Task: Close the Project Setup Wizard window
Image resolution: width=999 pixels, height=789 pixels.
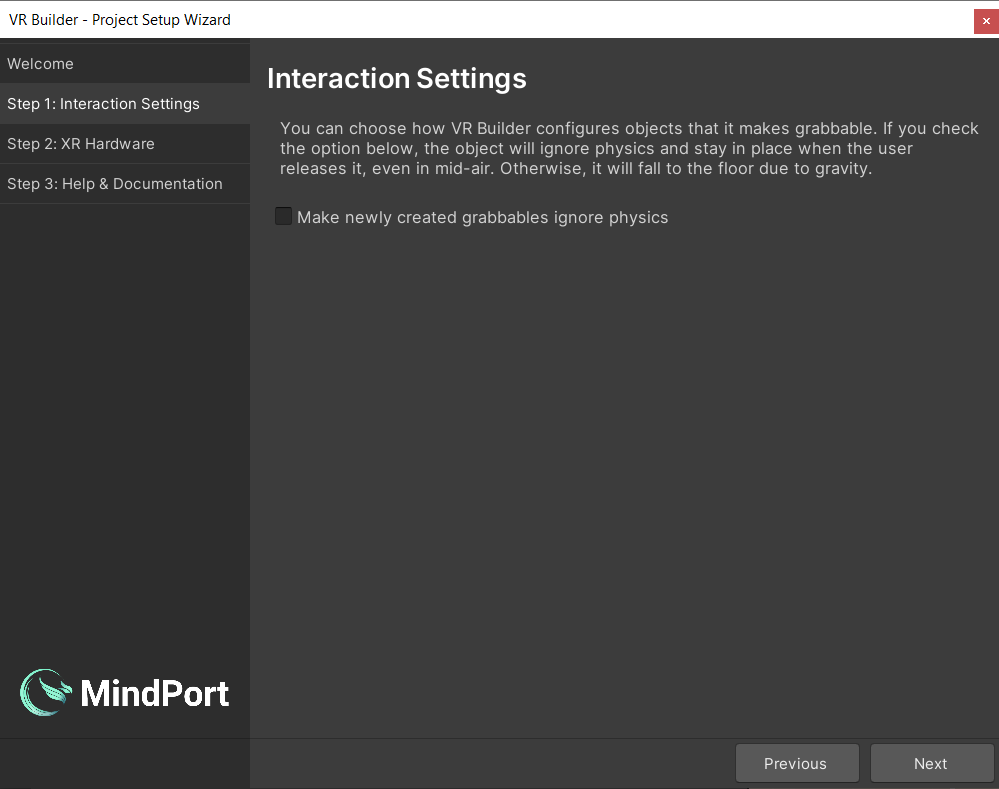Action: 986,20
